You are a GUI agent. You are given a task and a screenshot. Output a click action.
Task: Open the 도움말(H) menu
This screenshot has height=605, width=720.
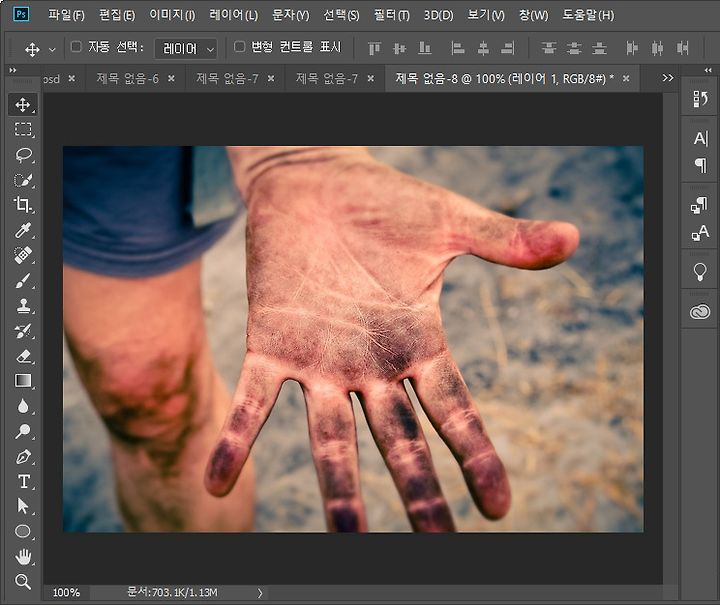588,15
